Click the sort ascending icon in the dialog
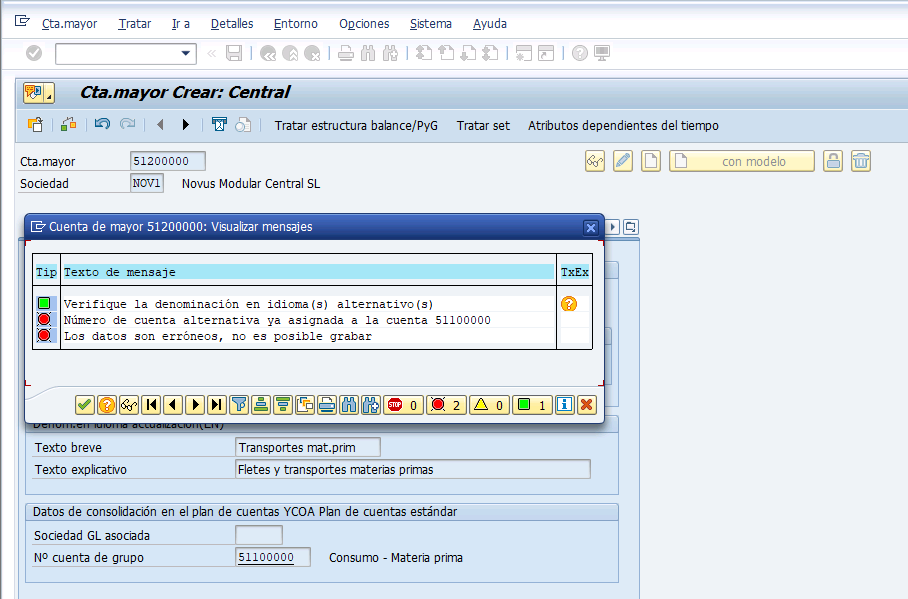The image size is (908, 599). 261,405
